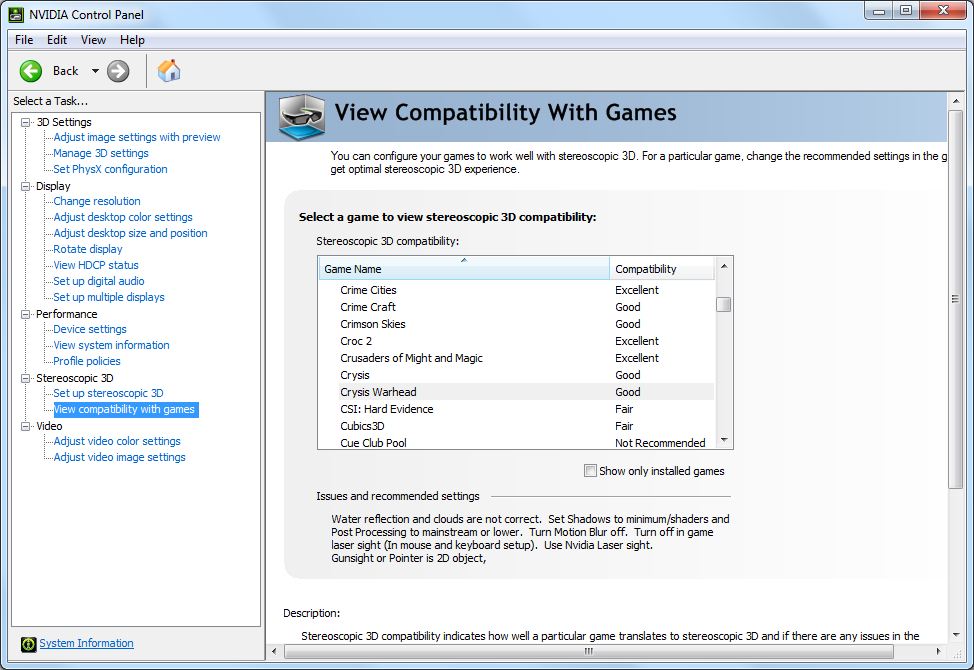Collapse the Performance tree node
The image size is (974, 670).
[x=25, y=314]
